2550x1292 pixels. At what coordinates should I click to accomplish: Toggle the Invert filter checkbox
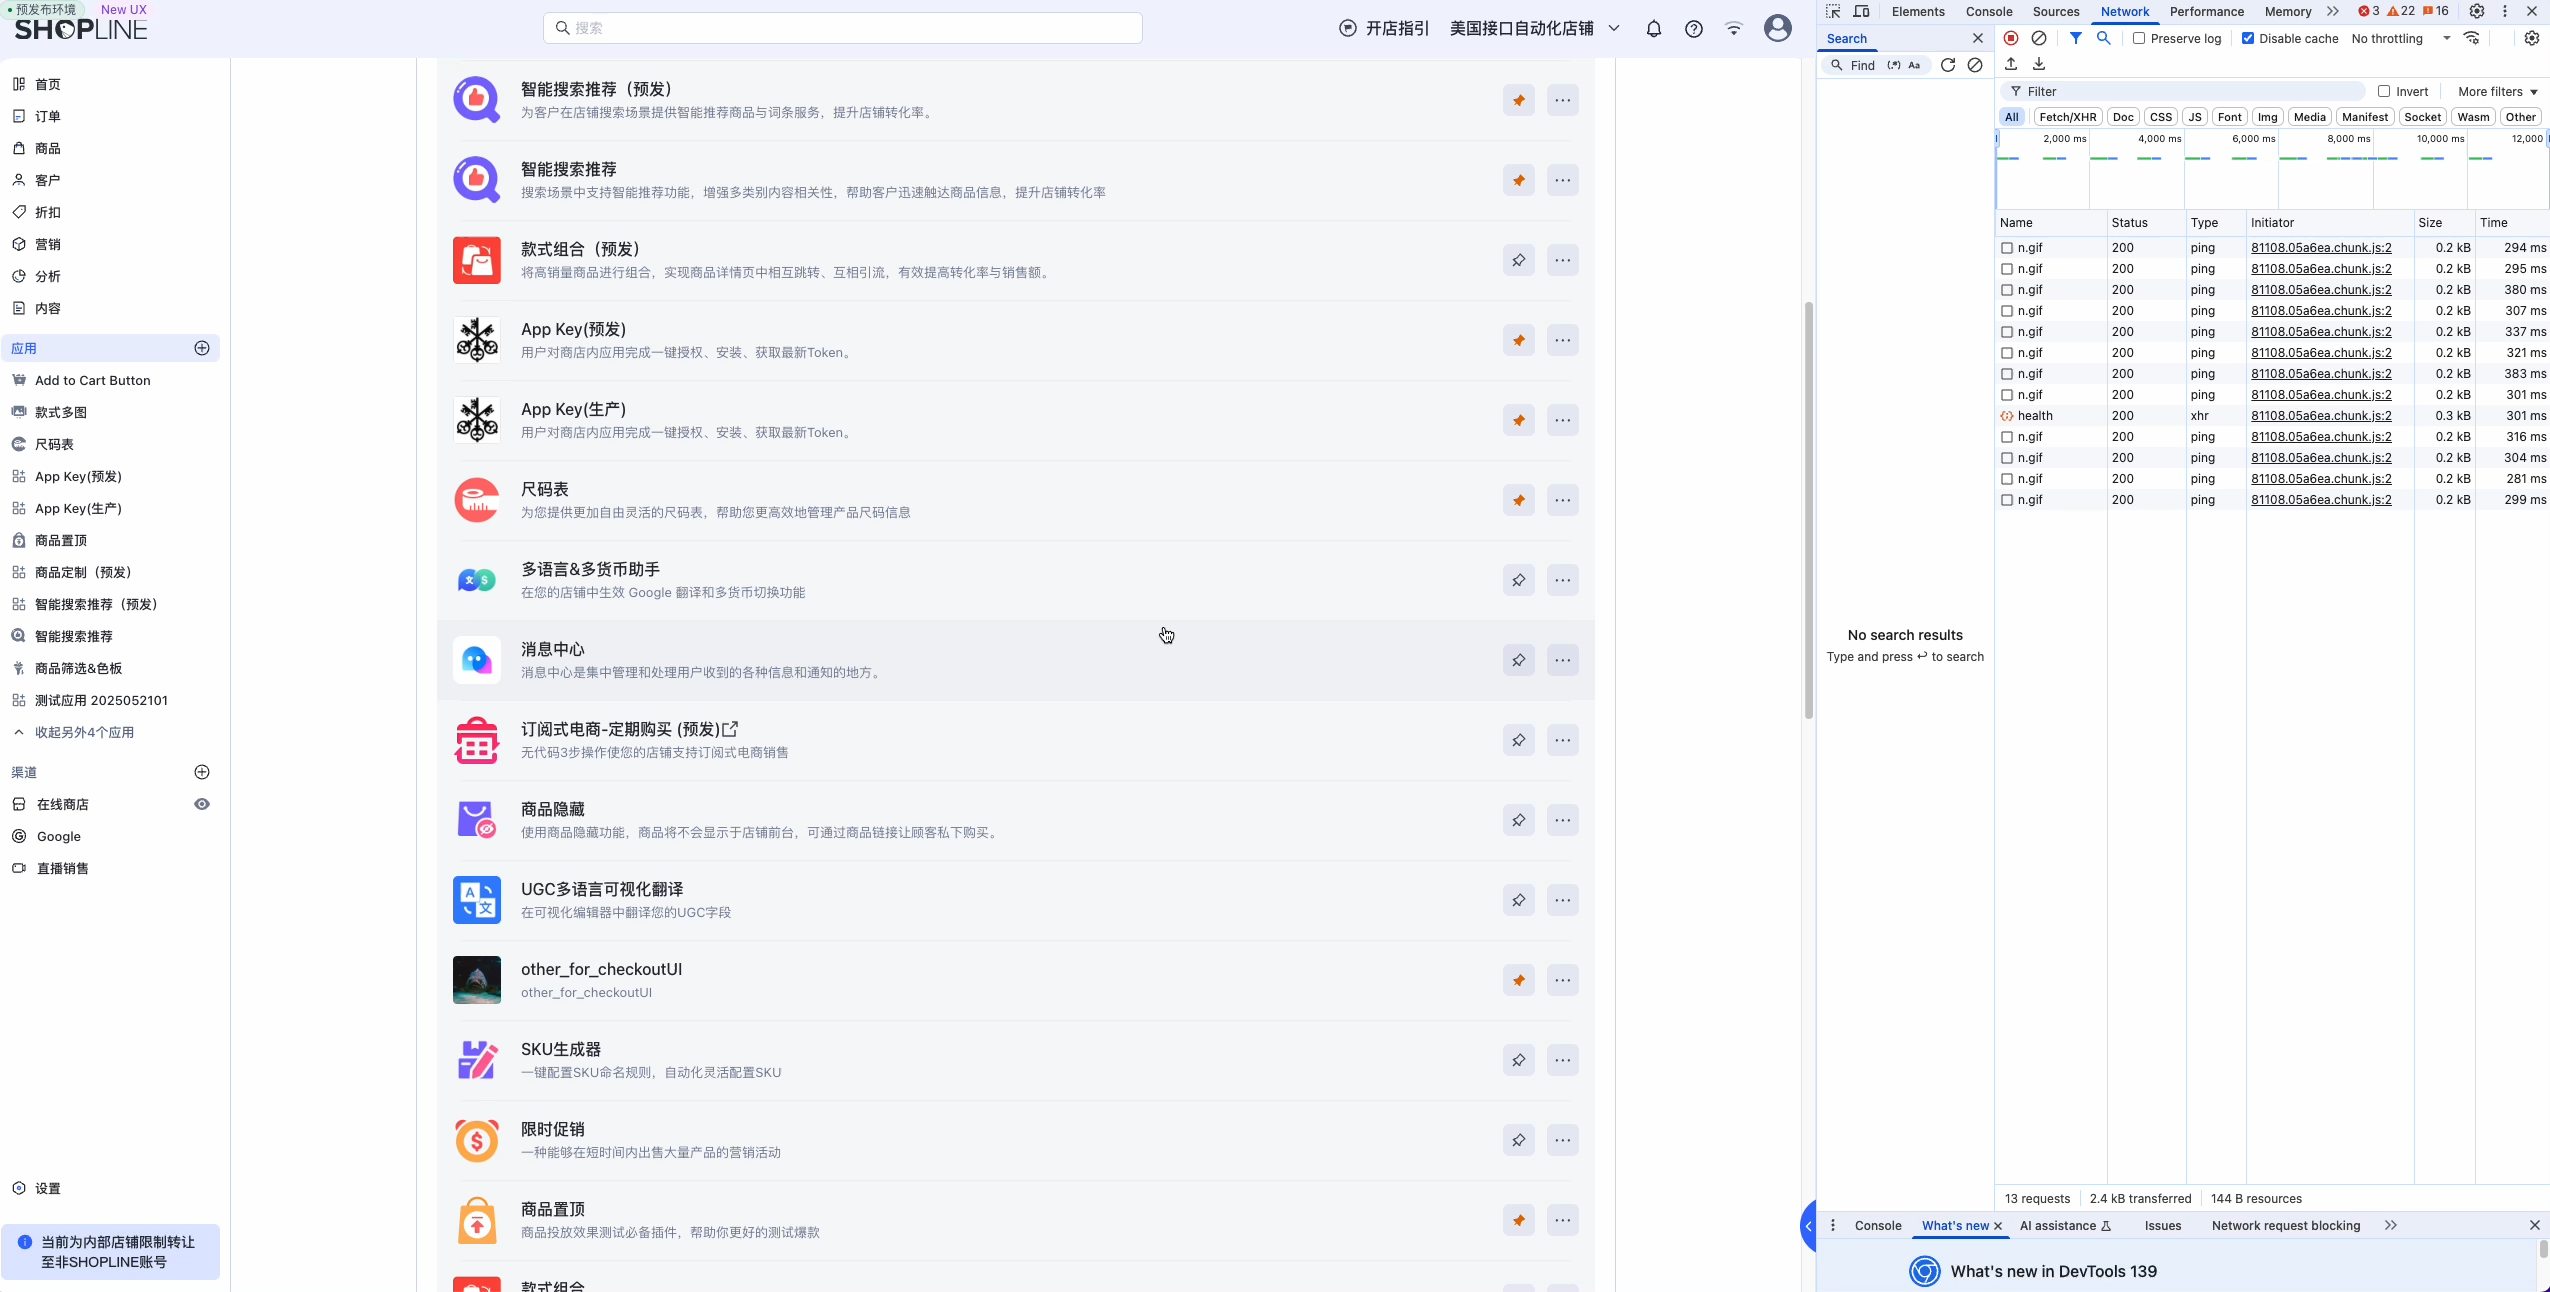pos(2384,91)
